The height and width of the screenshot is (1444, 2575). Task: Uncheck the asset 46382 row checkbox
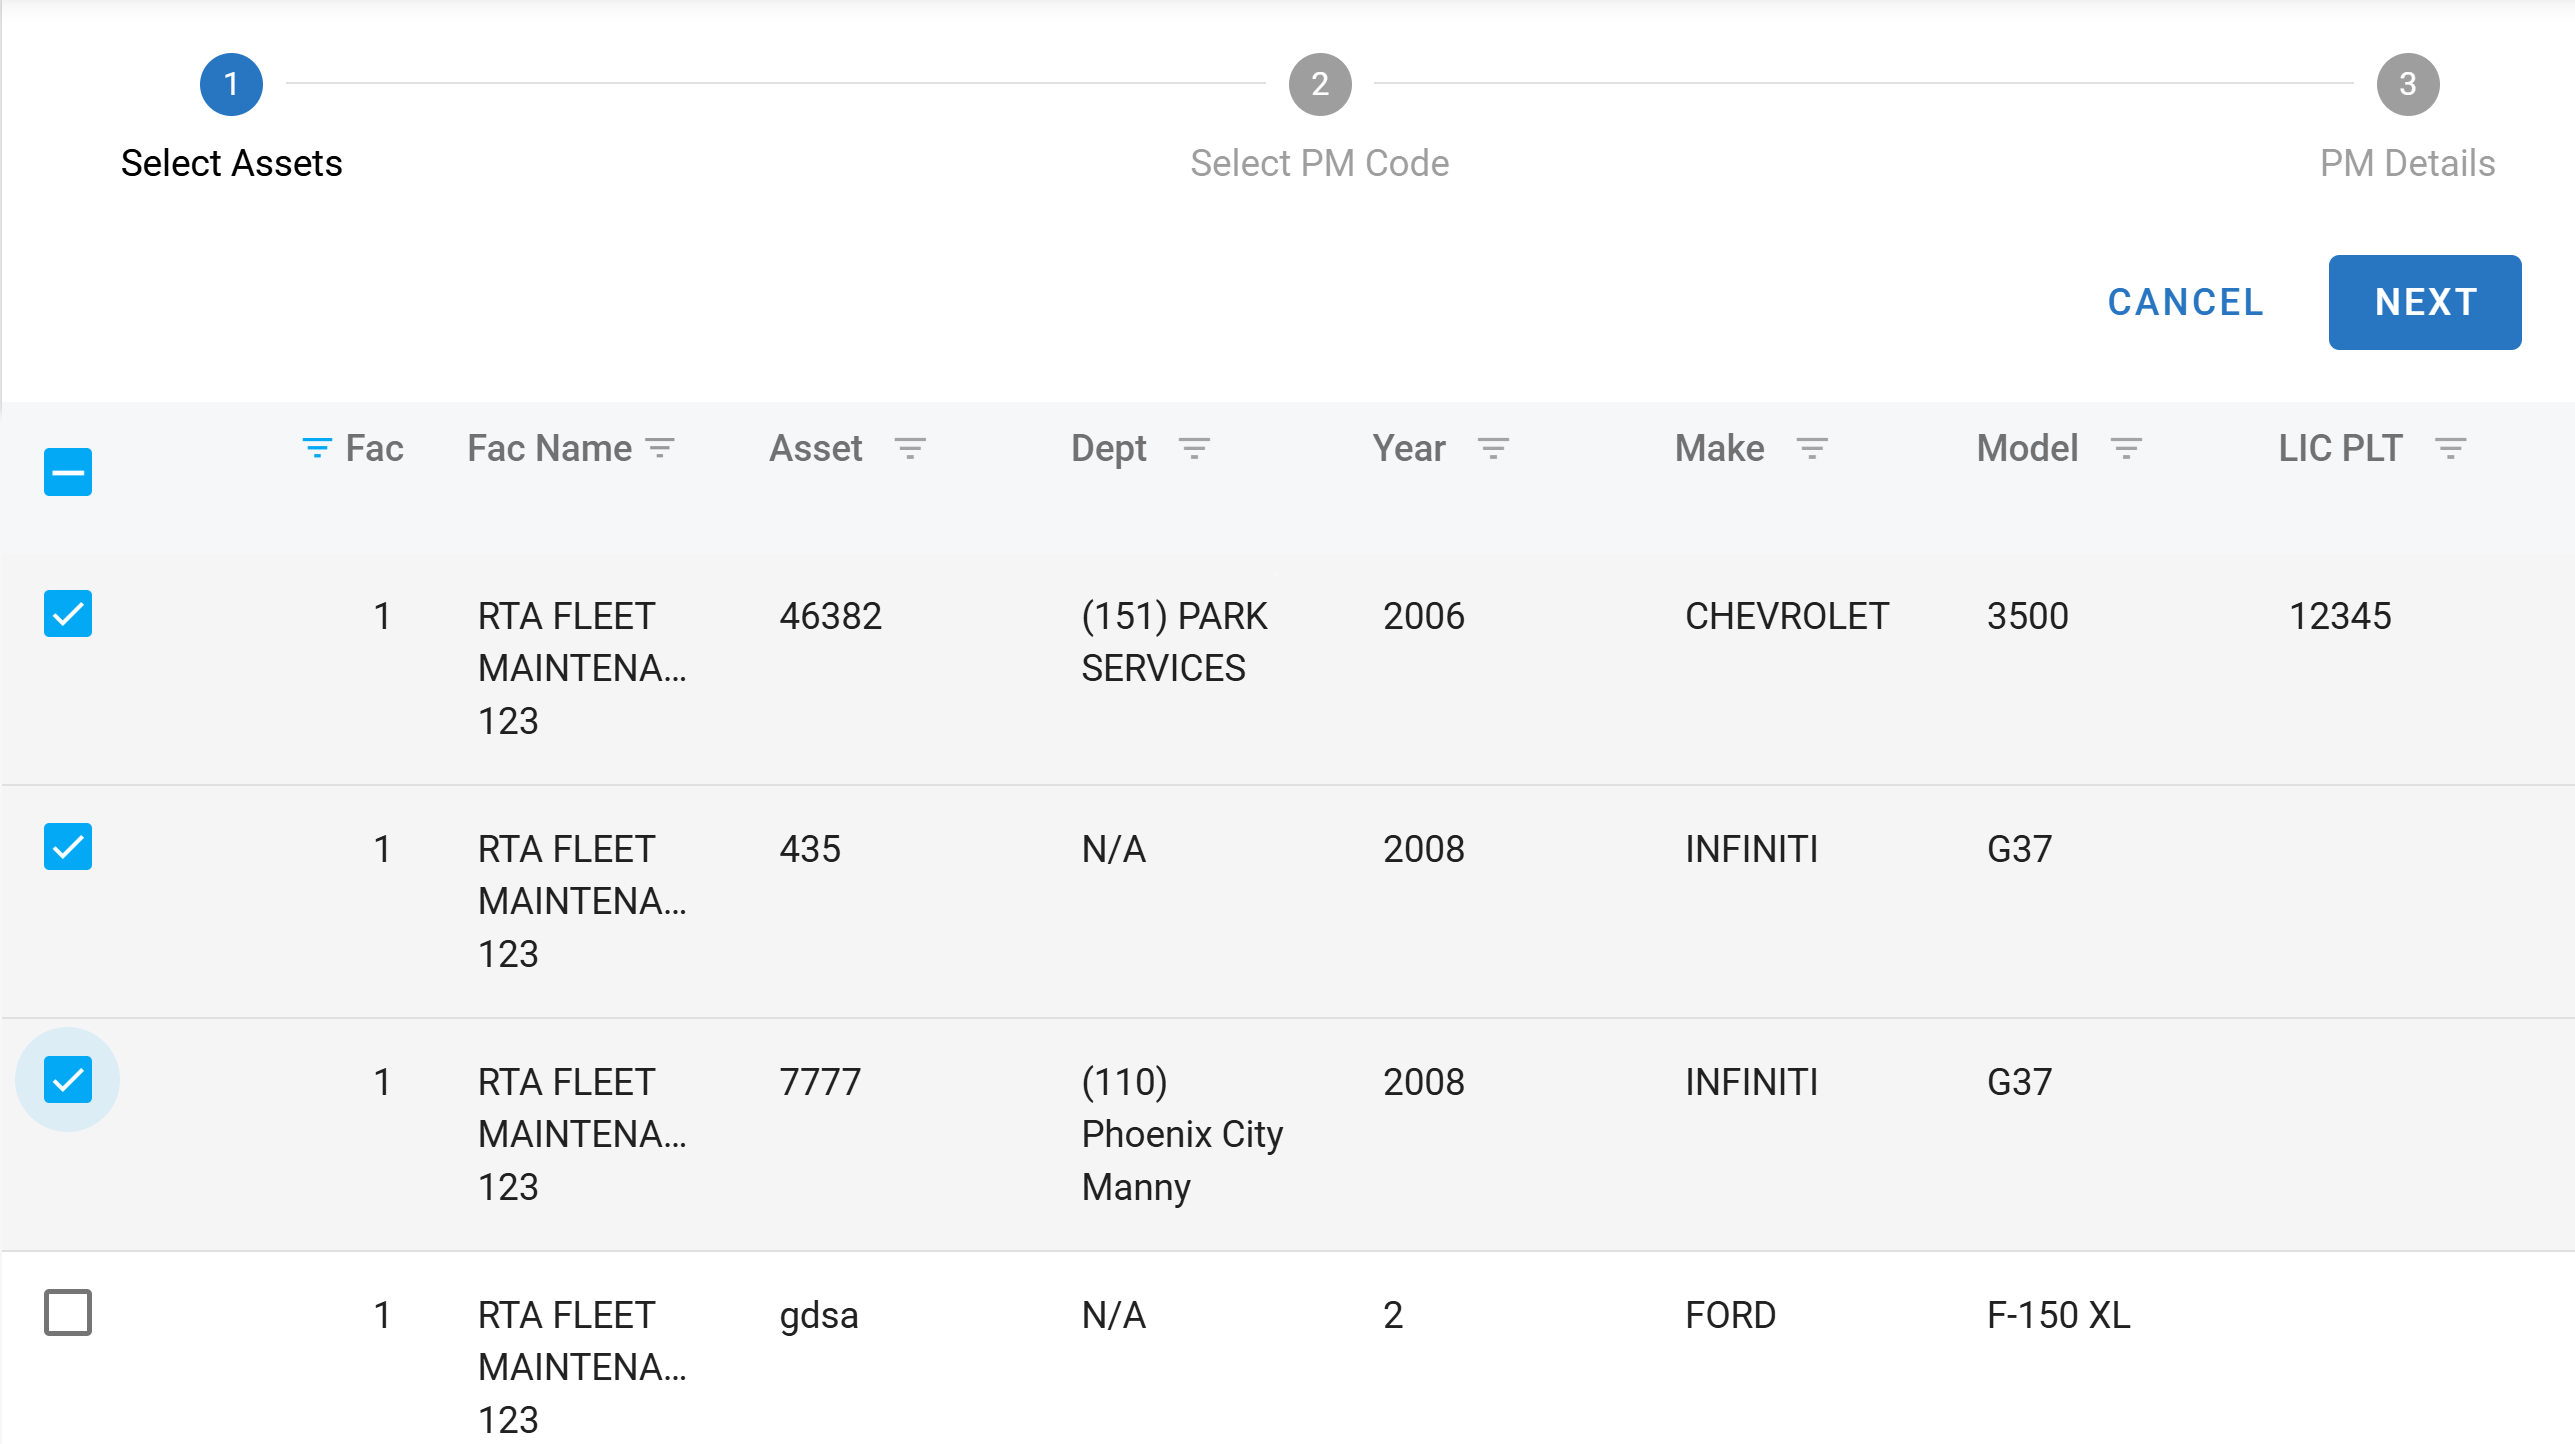click(x=68, y=614)
